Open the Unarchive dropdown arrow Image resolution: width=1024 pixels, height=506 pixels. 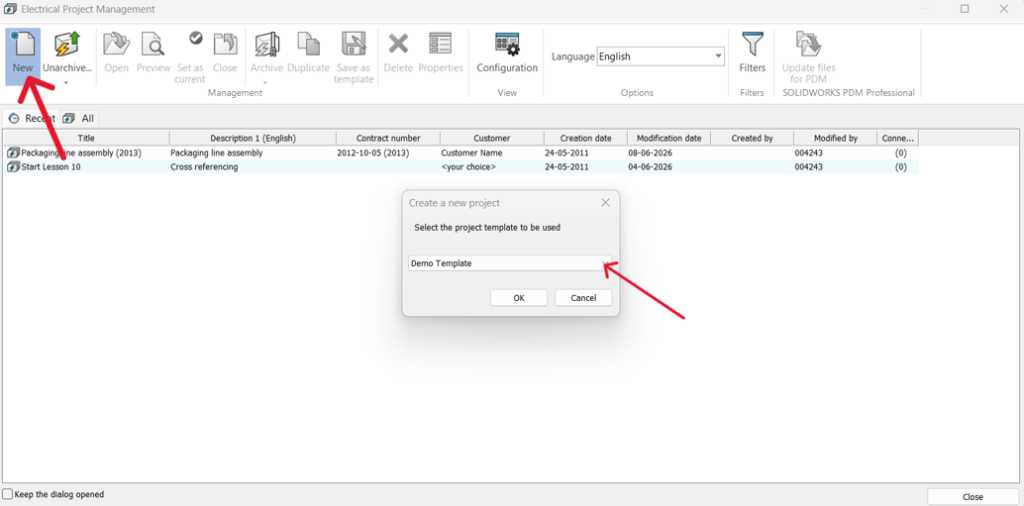pyautogui.click(x=66, y=82)
